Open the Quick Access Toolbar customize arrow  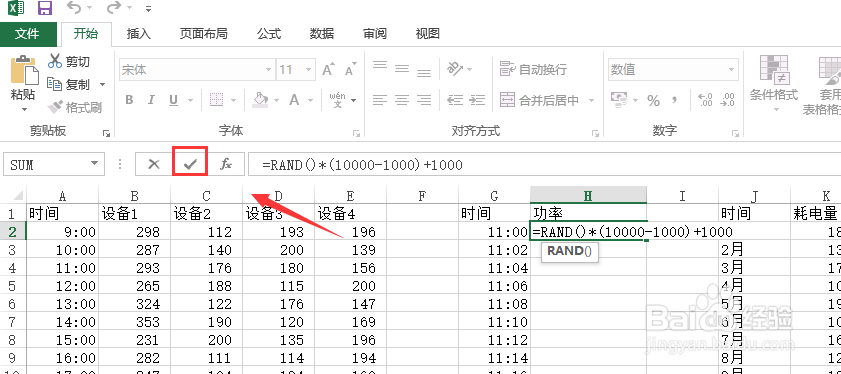coord(149,9)
